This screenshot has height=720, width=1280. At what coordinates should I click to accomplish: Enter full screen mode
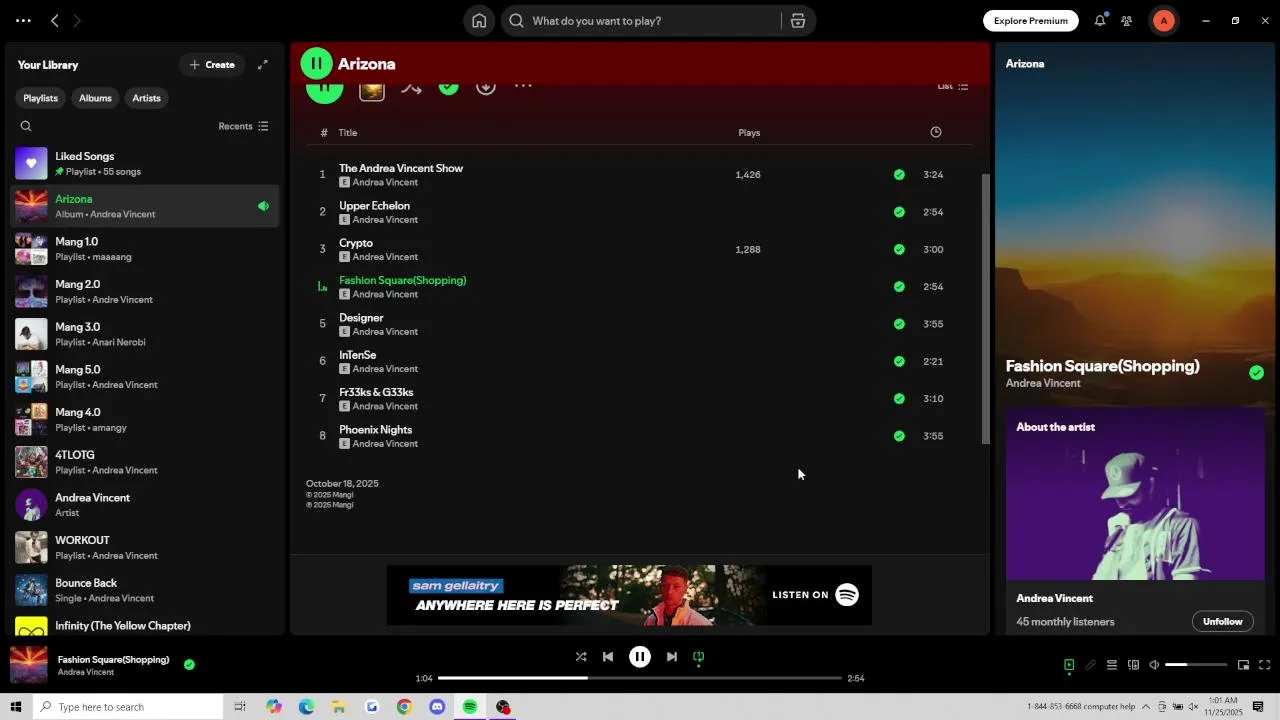pos(1264,665)
